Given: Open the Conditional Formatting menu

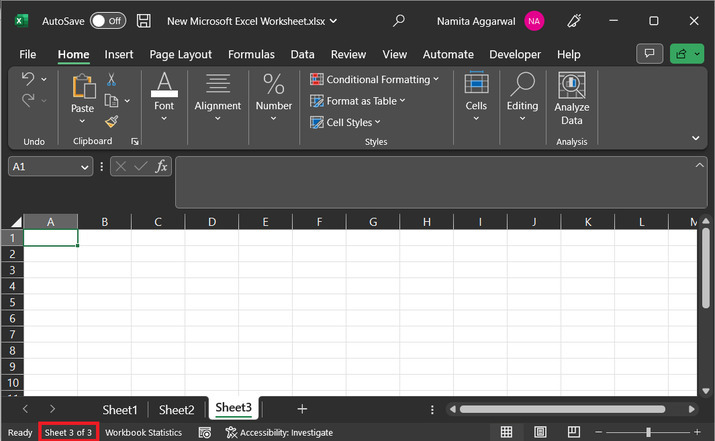Looking at the screenshot, I should [374, 79].
